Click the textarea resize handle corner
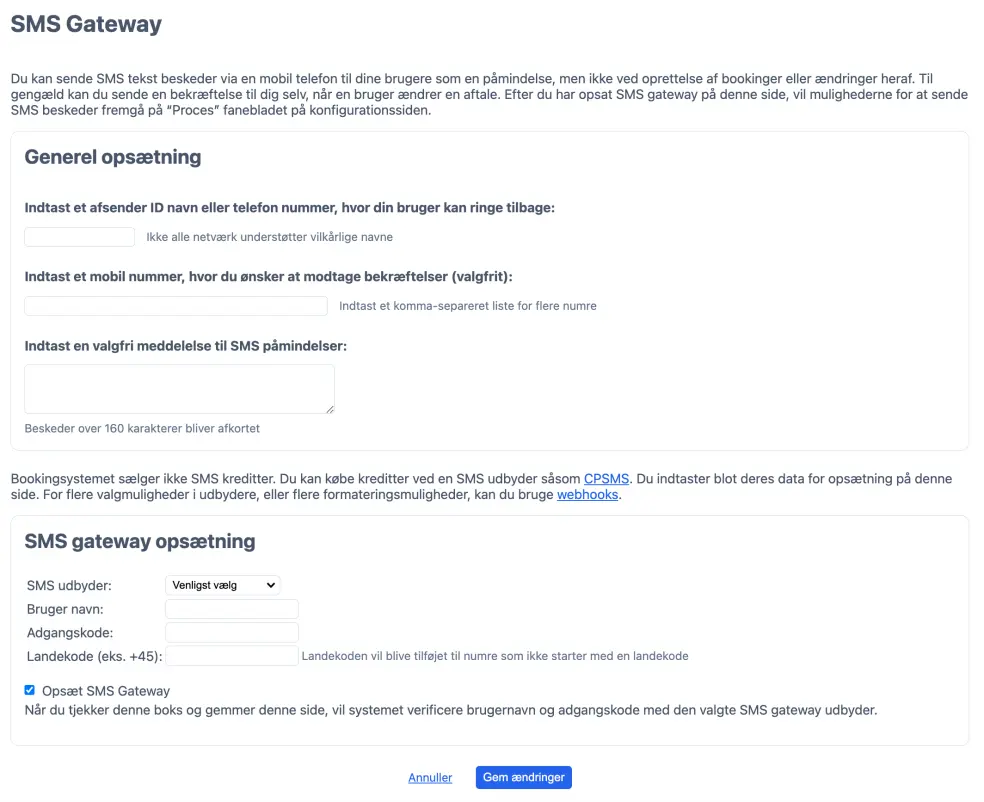 point(329,408)
